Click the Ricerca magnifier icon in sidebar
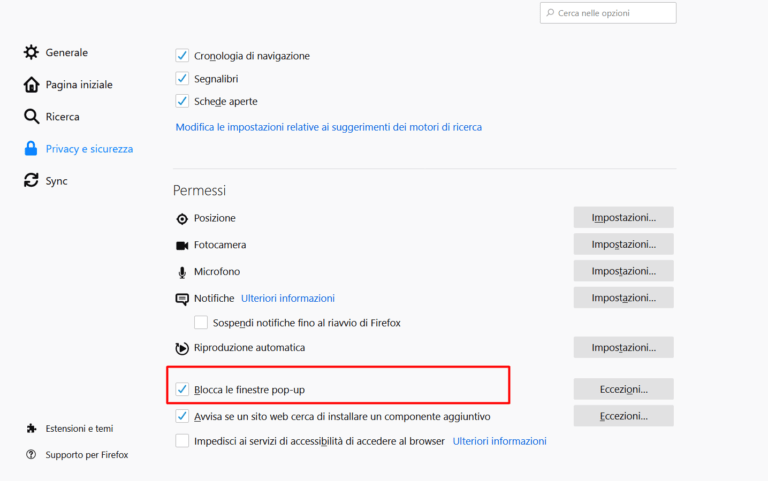The height and width of the screenshot is (481, 768). click(31, 117)
